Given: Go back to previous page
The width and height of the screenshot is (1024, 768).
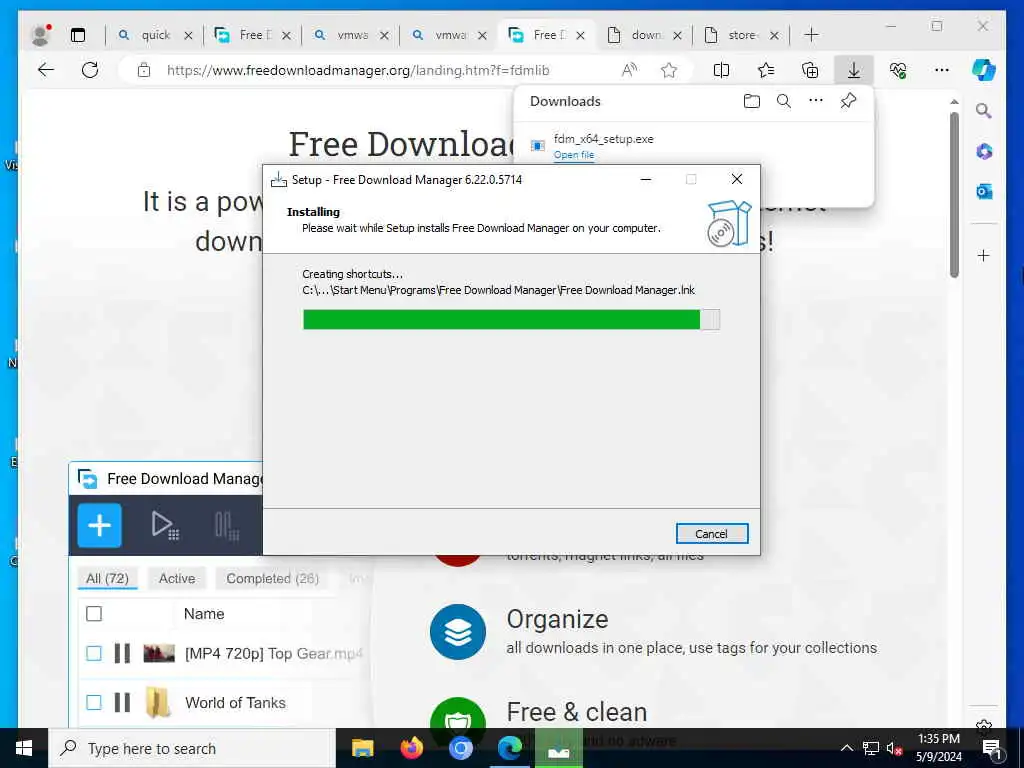Looking at the screenshot, I should [46, 70].
